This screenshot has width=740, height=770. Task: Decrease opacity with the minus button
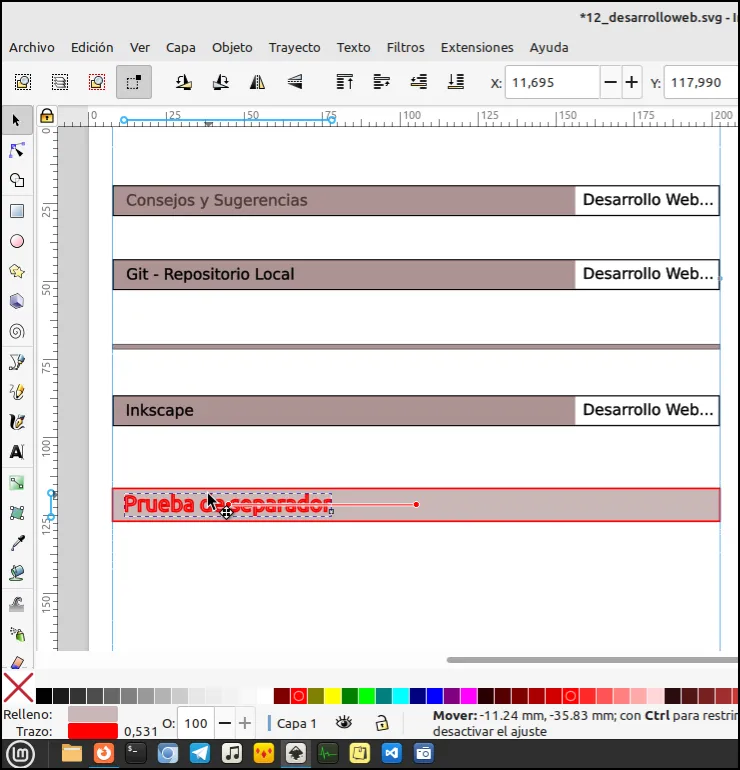pyautogui.click(x=224, y=723)
